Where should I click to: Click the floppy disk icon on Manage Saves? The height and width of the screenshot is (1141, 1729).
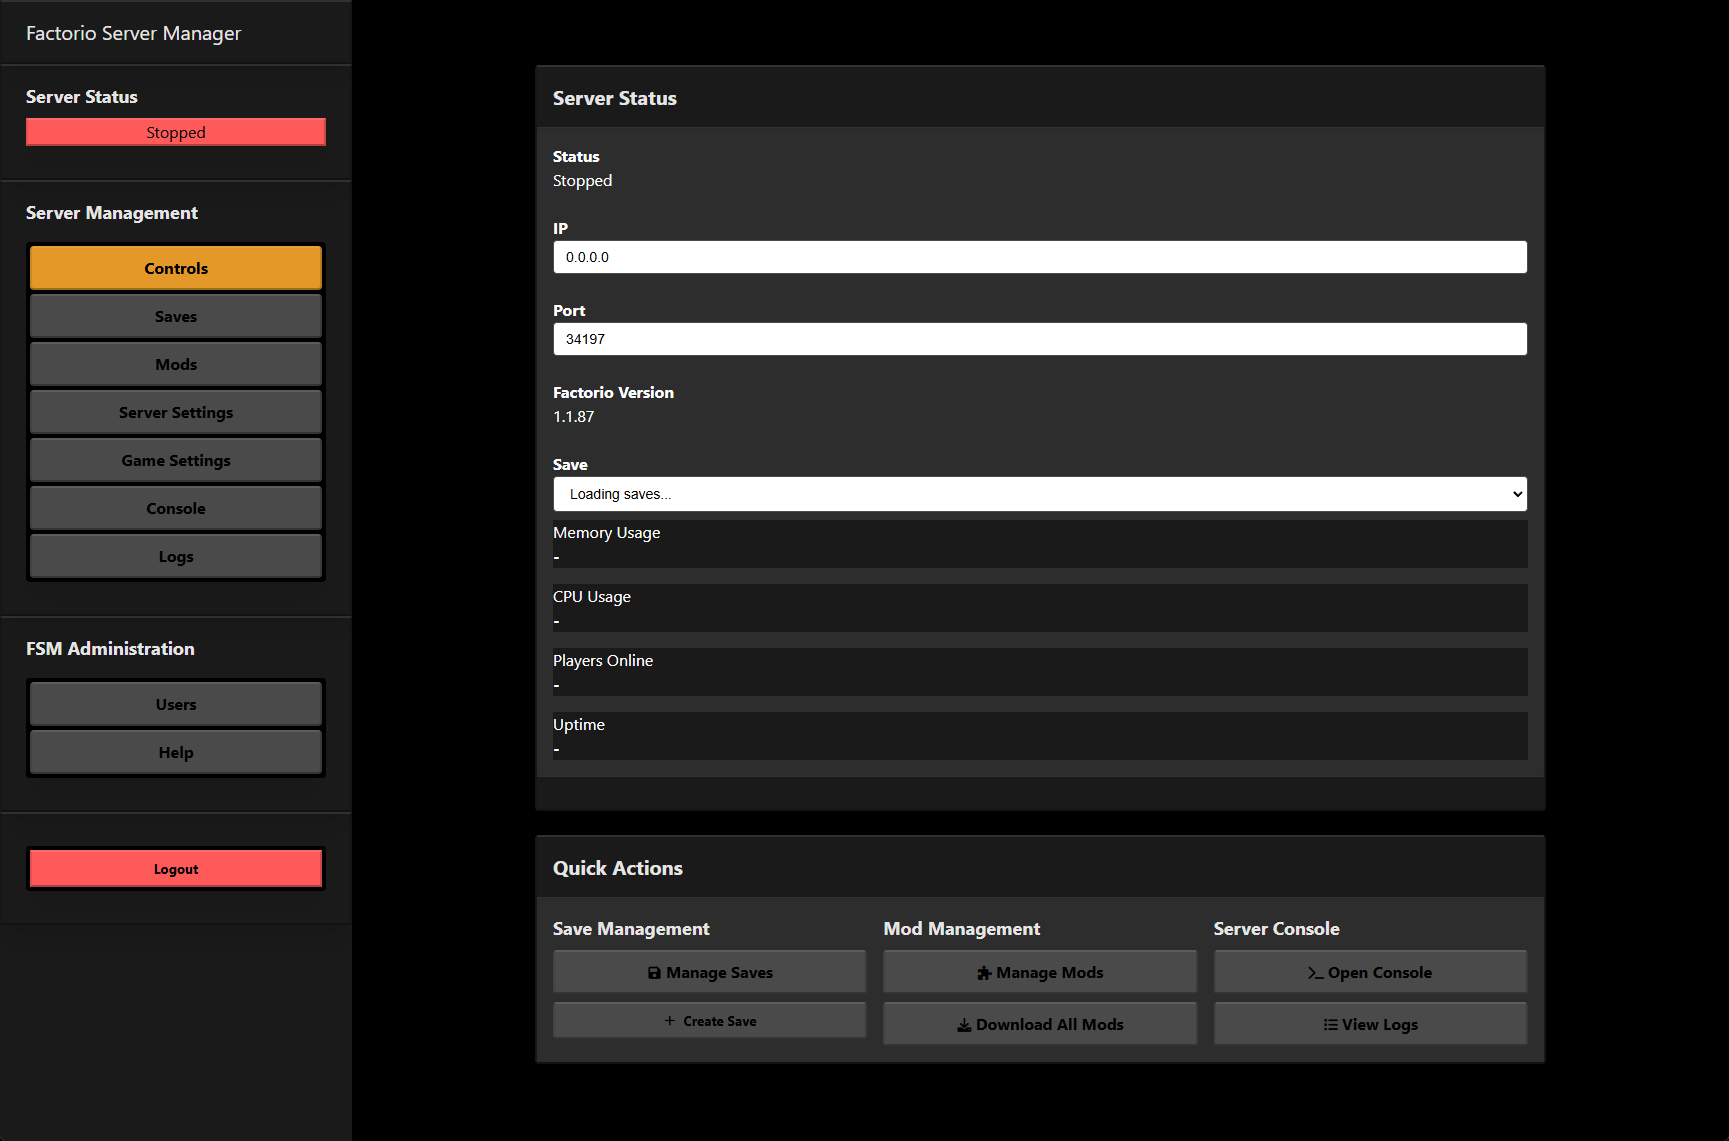click(654, 973)
